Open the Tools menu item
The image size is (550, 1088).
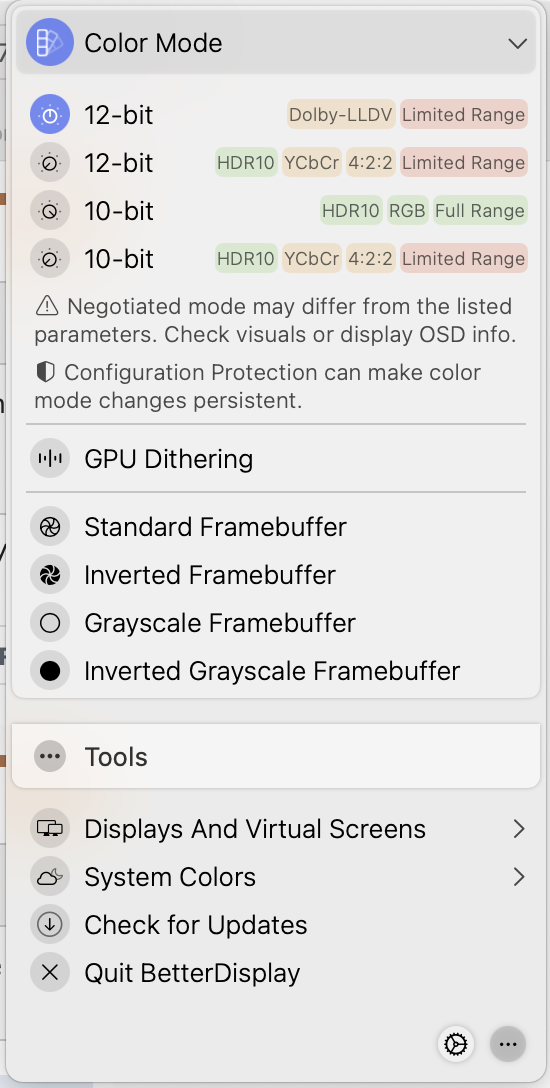tap(276, 756)
